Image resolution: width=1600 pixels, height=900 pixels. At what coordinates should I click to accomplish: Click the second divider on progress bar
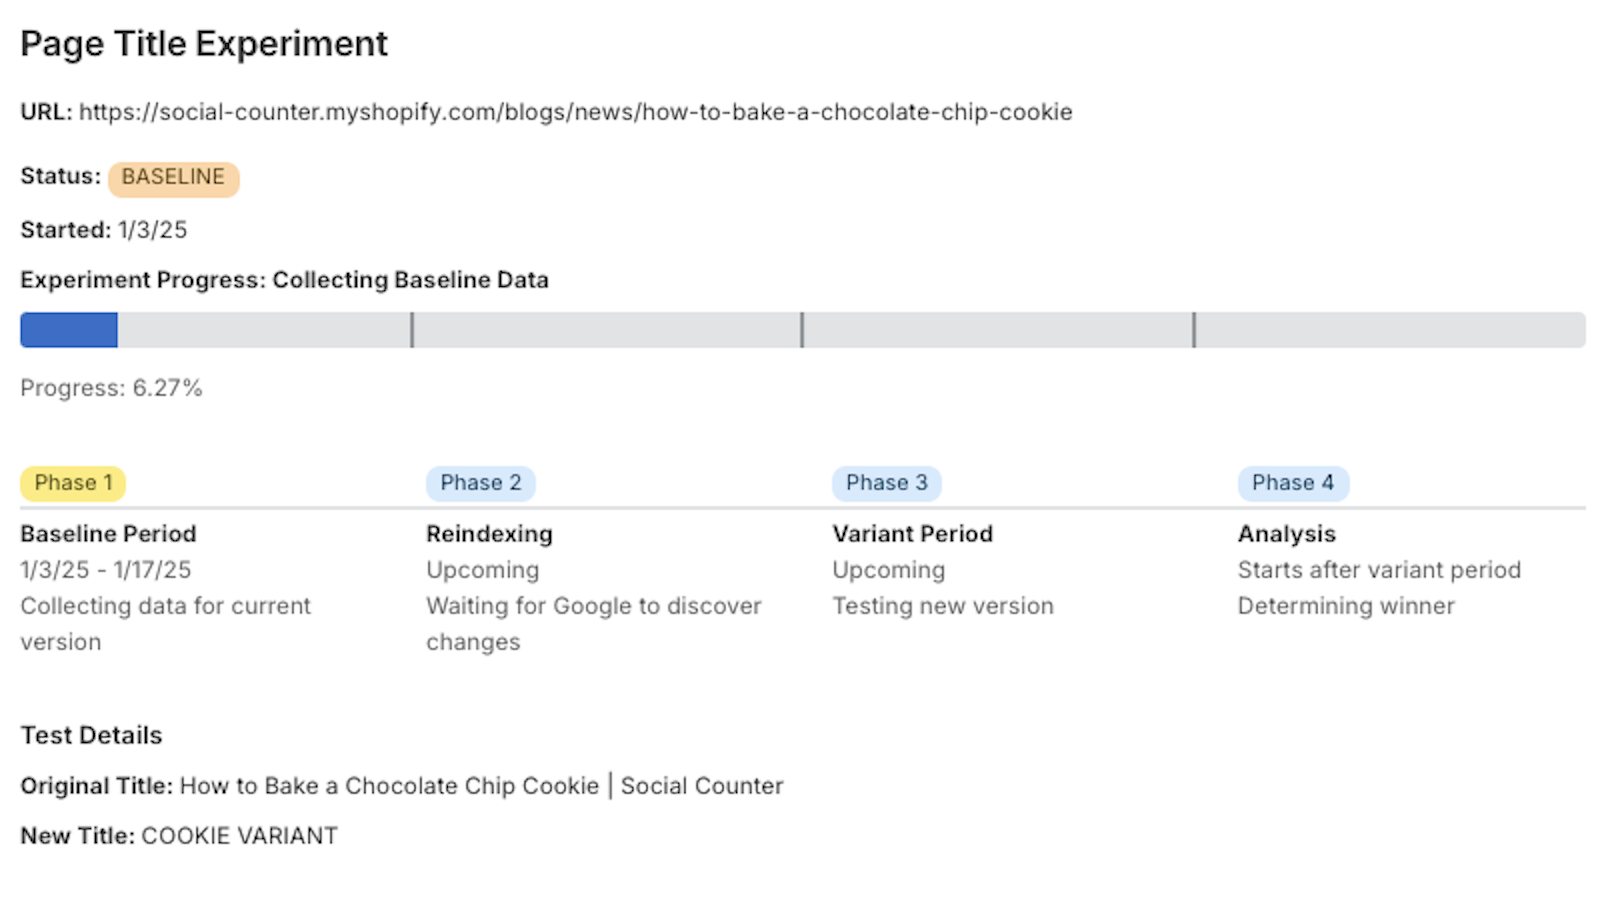click(802, 330)
